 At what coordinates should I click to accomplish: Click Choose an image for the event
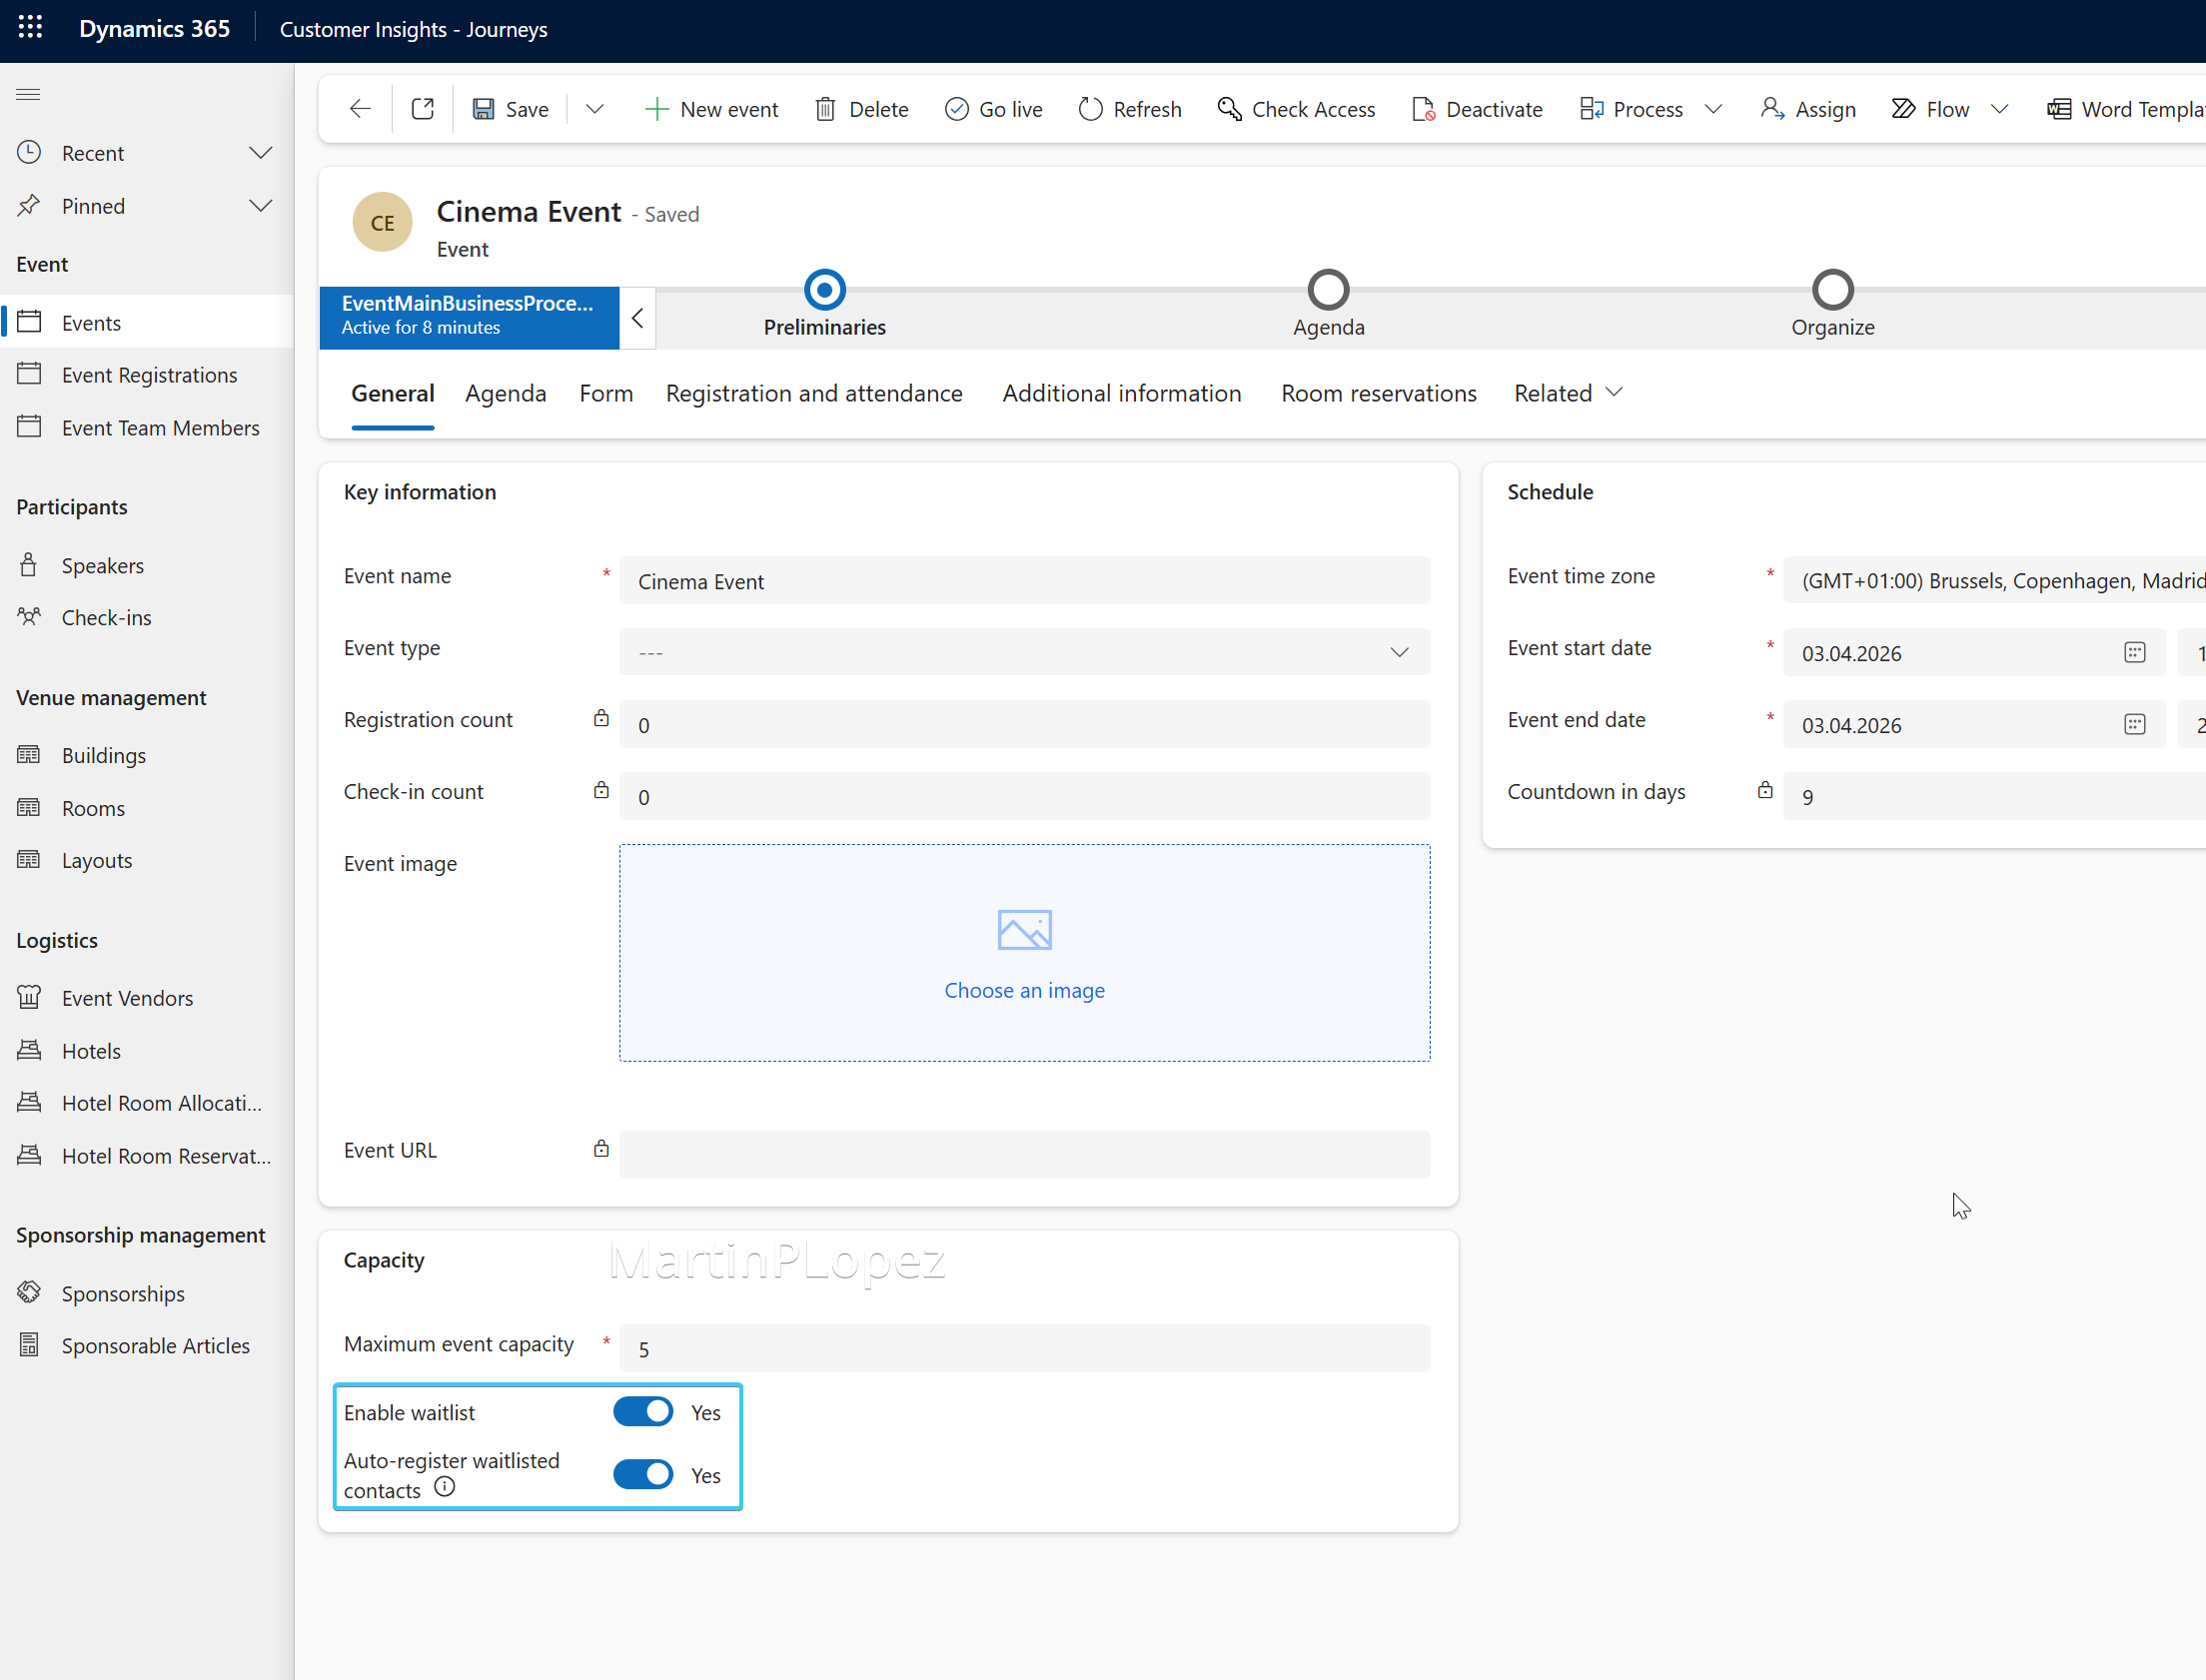[x=1024, y=990]
